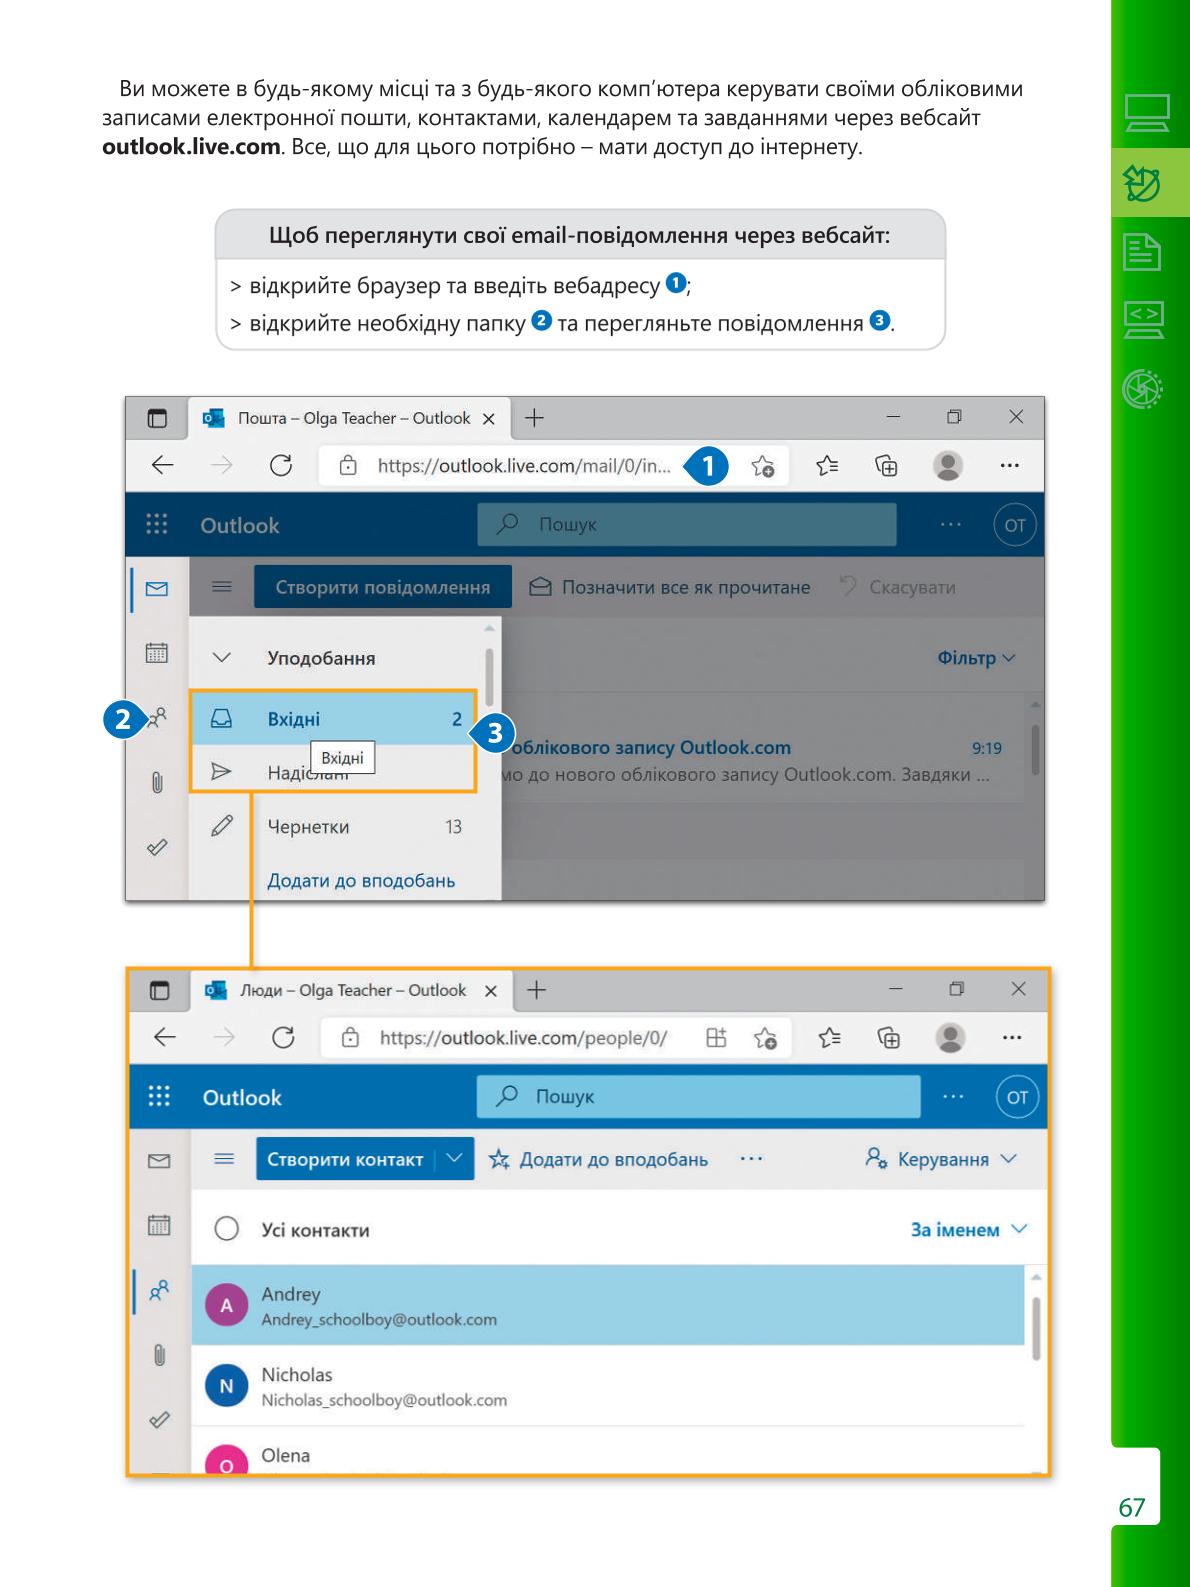Select Nicholas contact
Viewport: 1190px width, 1587px height.
[608, 1386]
